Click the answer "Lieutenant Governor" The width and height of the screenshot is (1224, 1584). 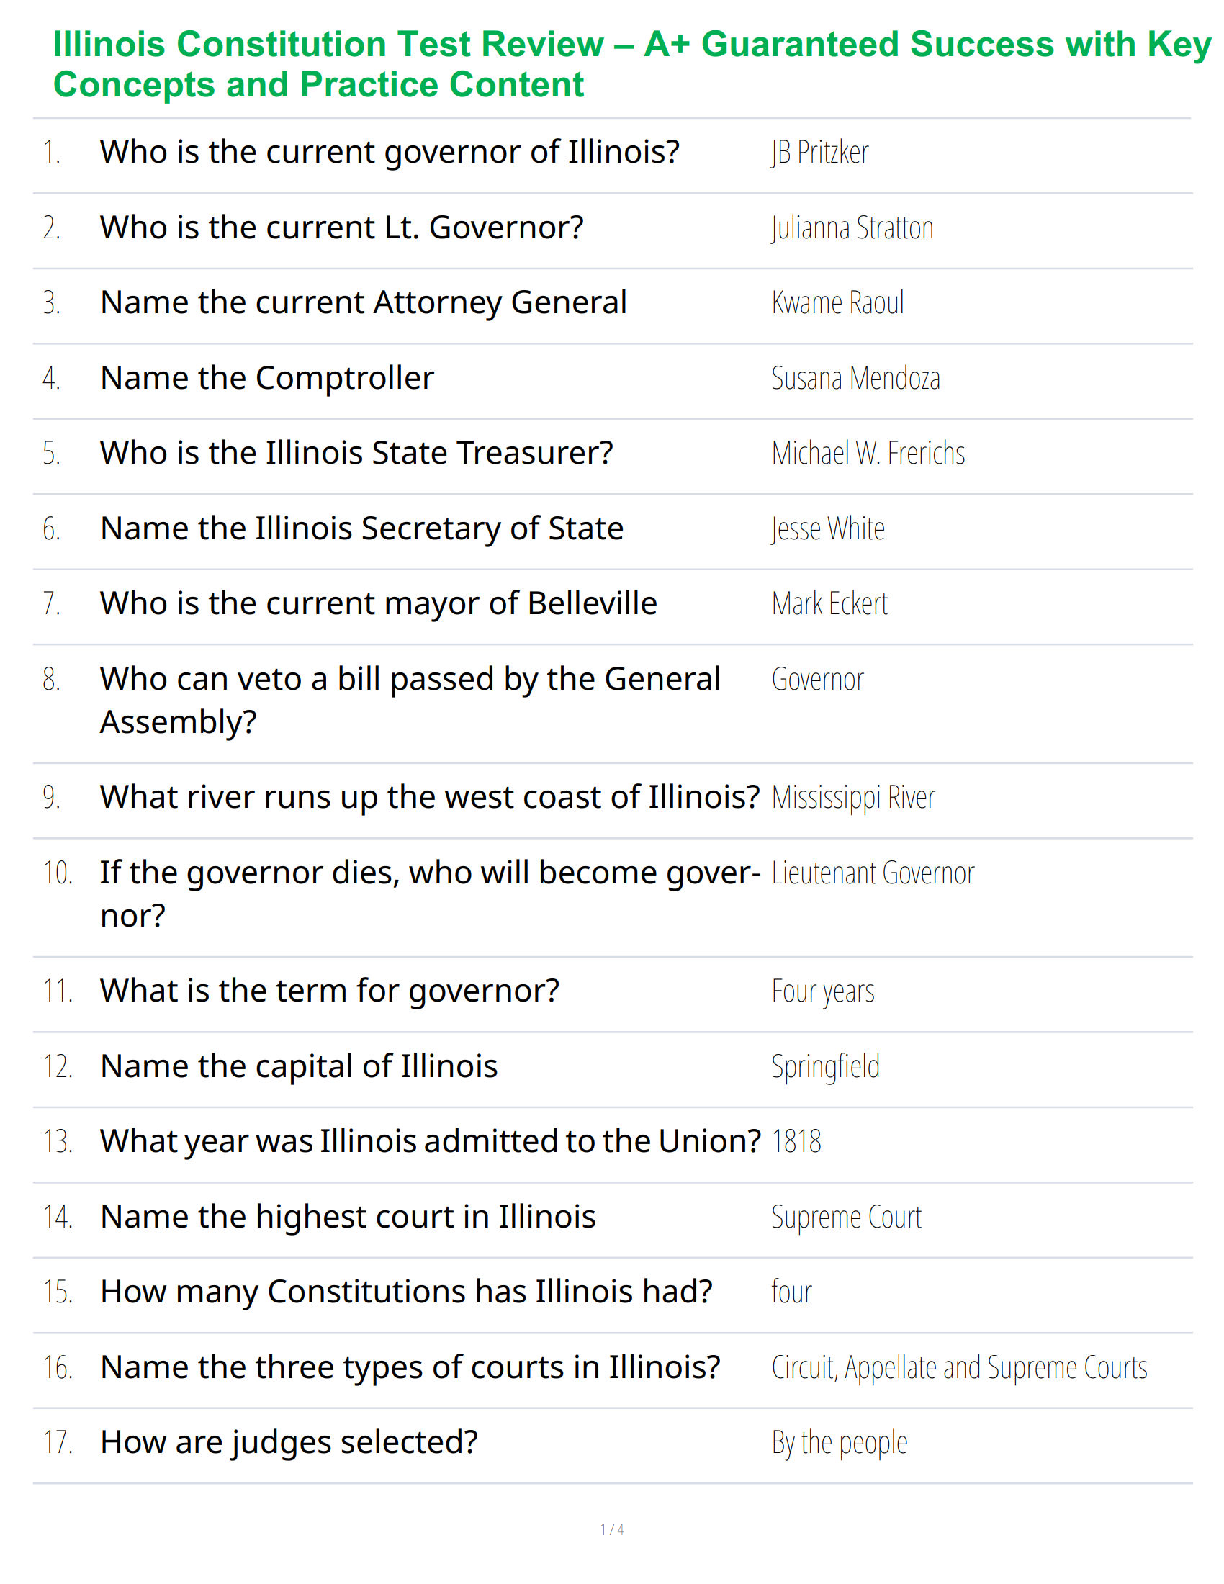pos(873,873)
